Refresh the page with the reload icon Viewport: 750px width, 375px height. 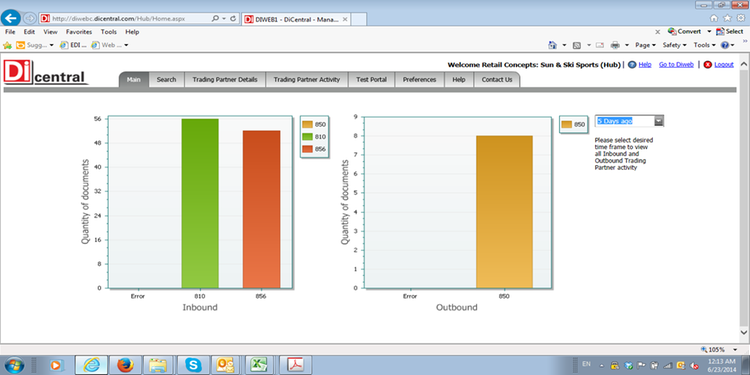pos(233,18)
